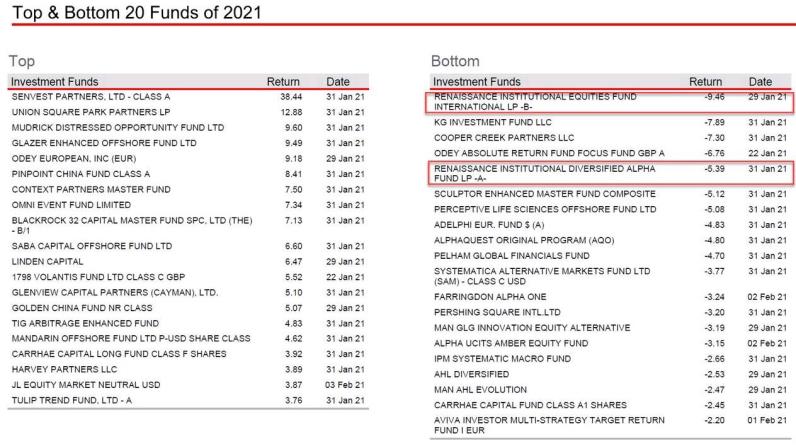Select 'AVIVA INVESTOR MULTI-STRATEGY TARGET RETURN FUND I EUR'

click(549, 425)
